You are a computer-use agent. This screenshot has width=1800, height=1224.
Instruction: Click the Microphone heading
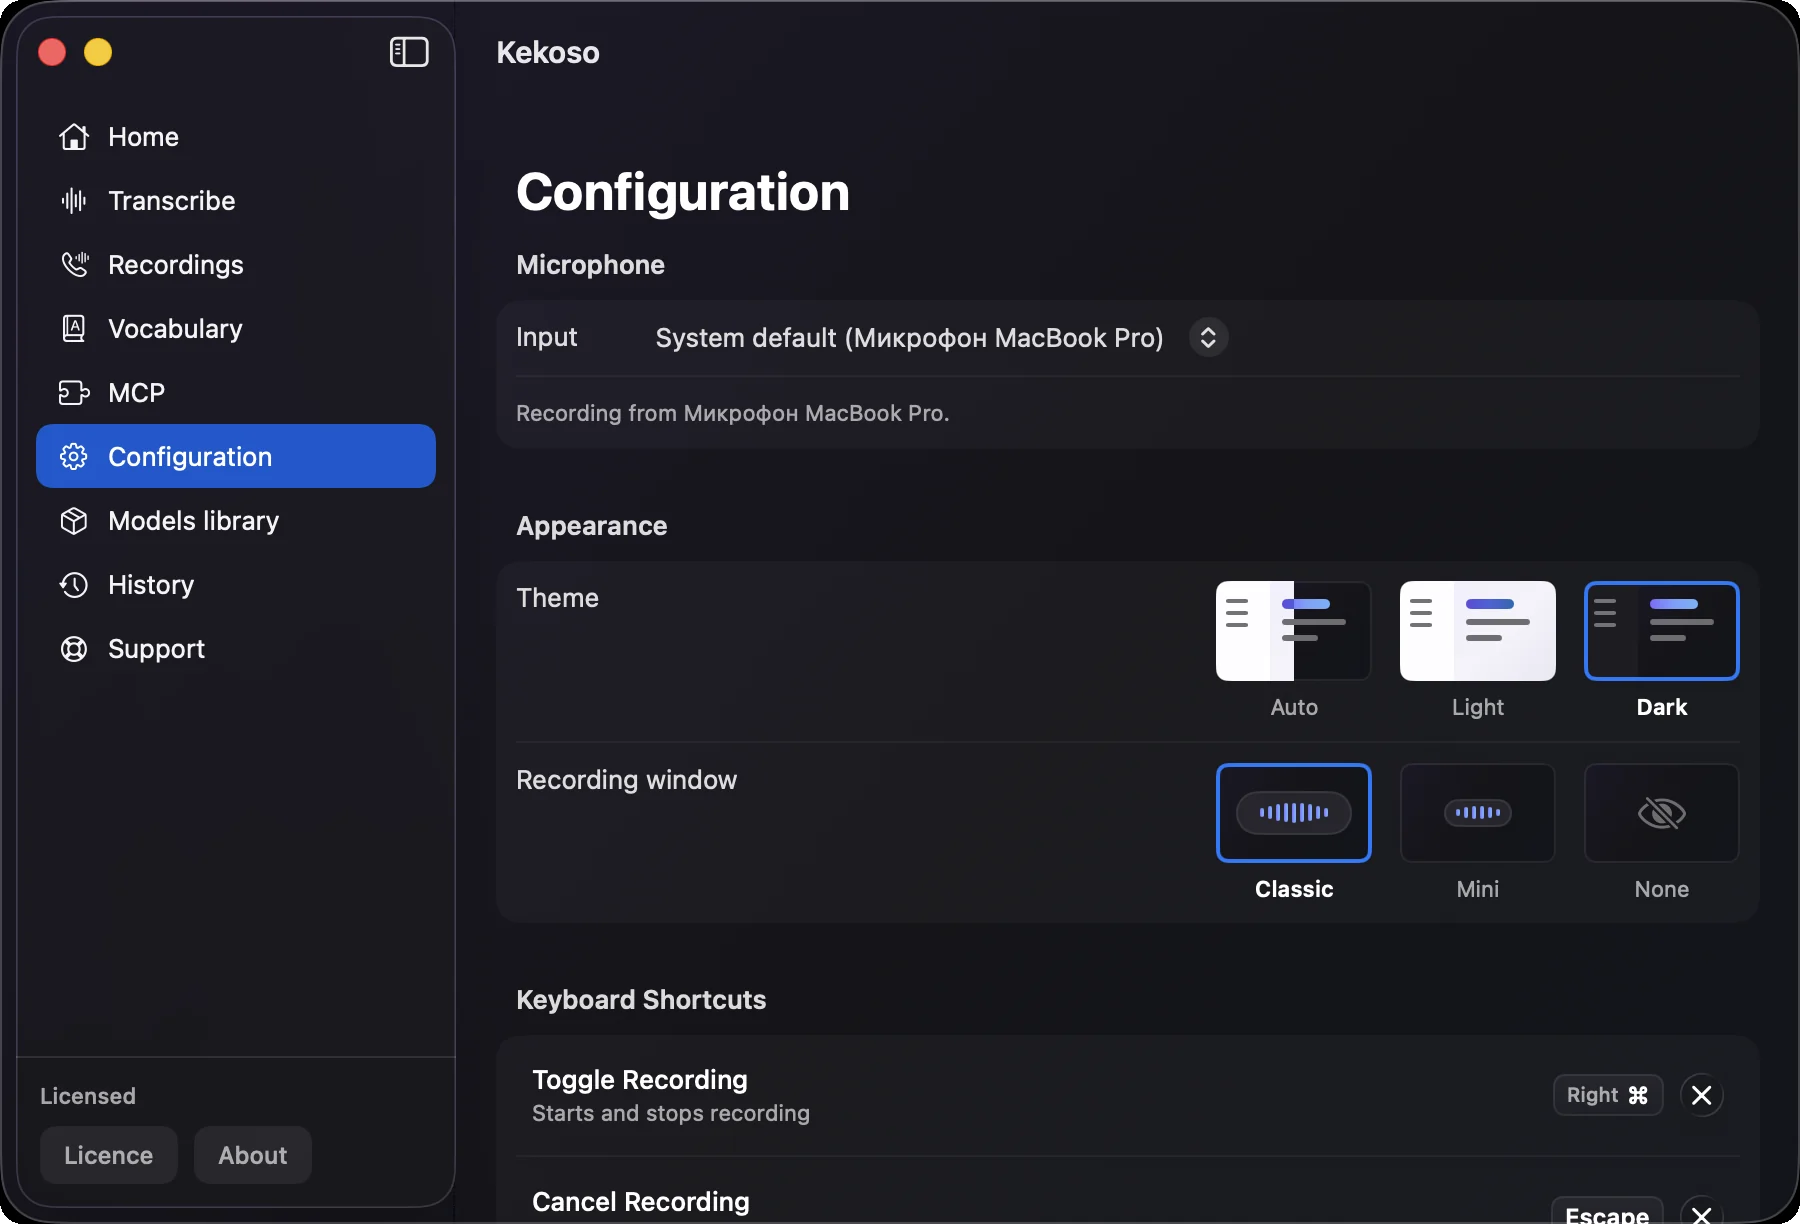591,265
